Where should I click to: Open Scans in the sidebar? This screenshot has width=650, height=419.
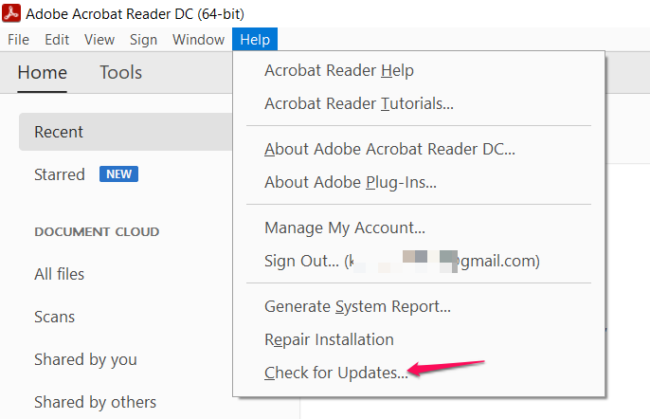coord(54,317)
